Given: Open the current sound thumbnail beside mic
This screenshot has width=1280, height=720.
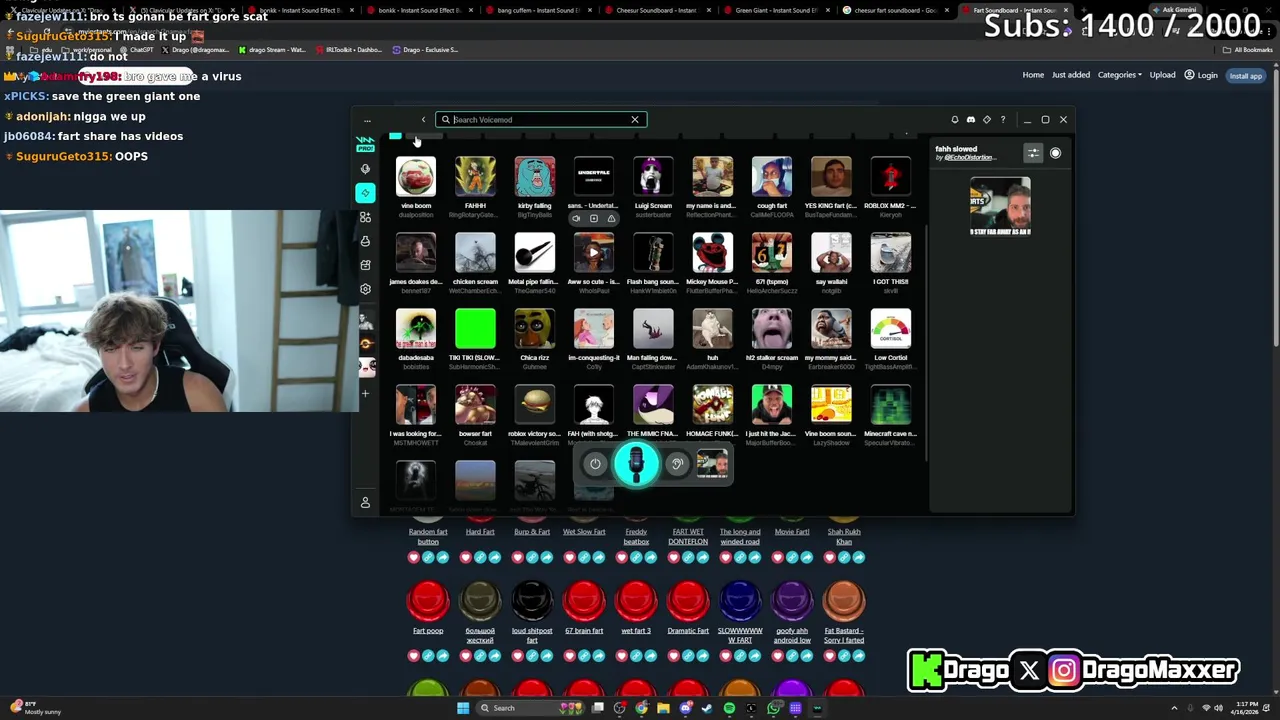Looking at the screenshot, I should tap(712, 463).
